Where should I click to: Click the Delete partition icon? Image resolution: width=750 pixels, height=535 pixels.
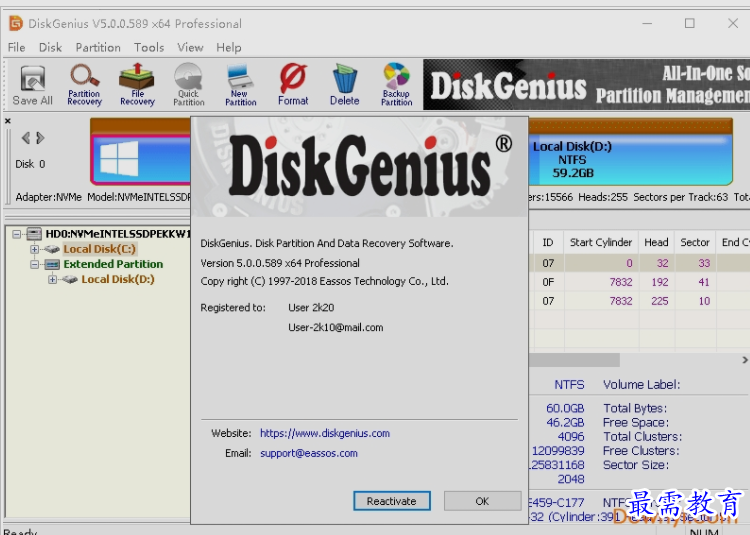(344, 85)
